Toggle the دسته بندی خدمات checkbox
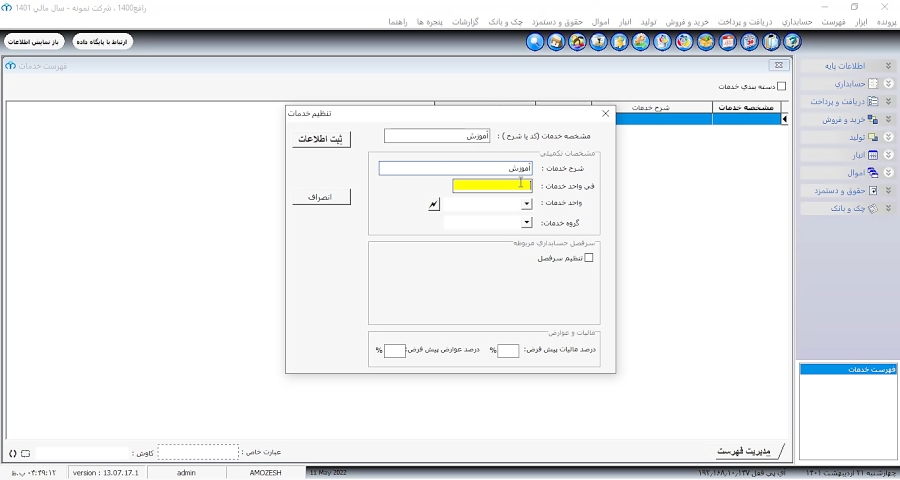Image resolution: width=900 pixels, height=480 pixels. tap(781, 86)
